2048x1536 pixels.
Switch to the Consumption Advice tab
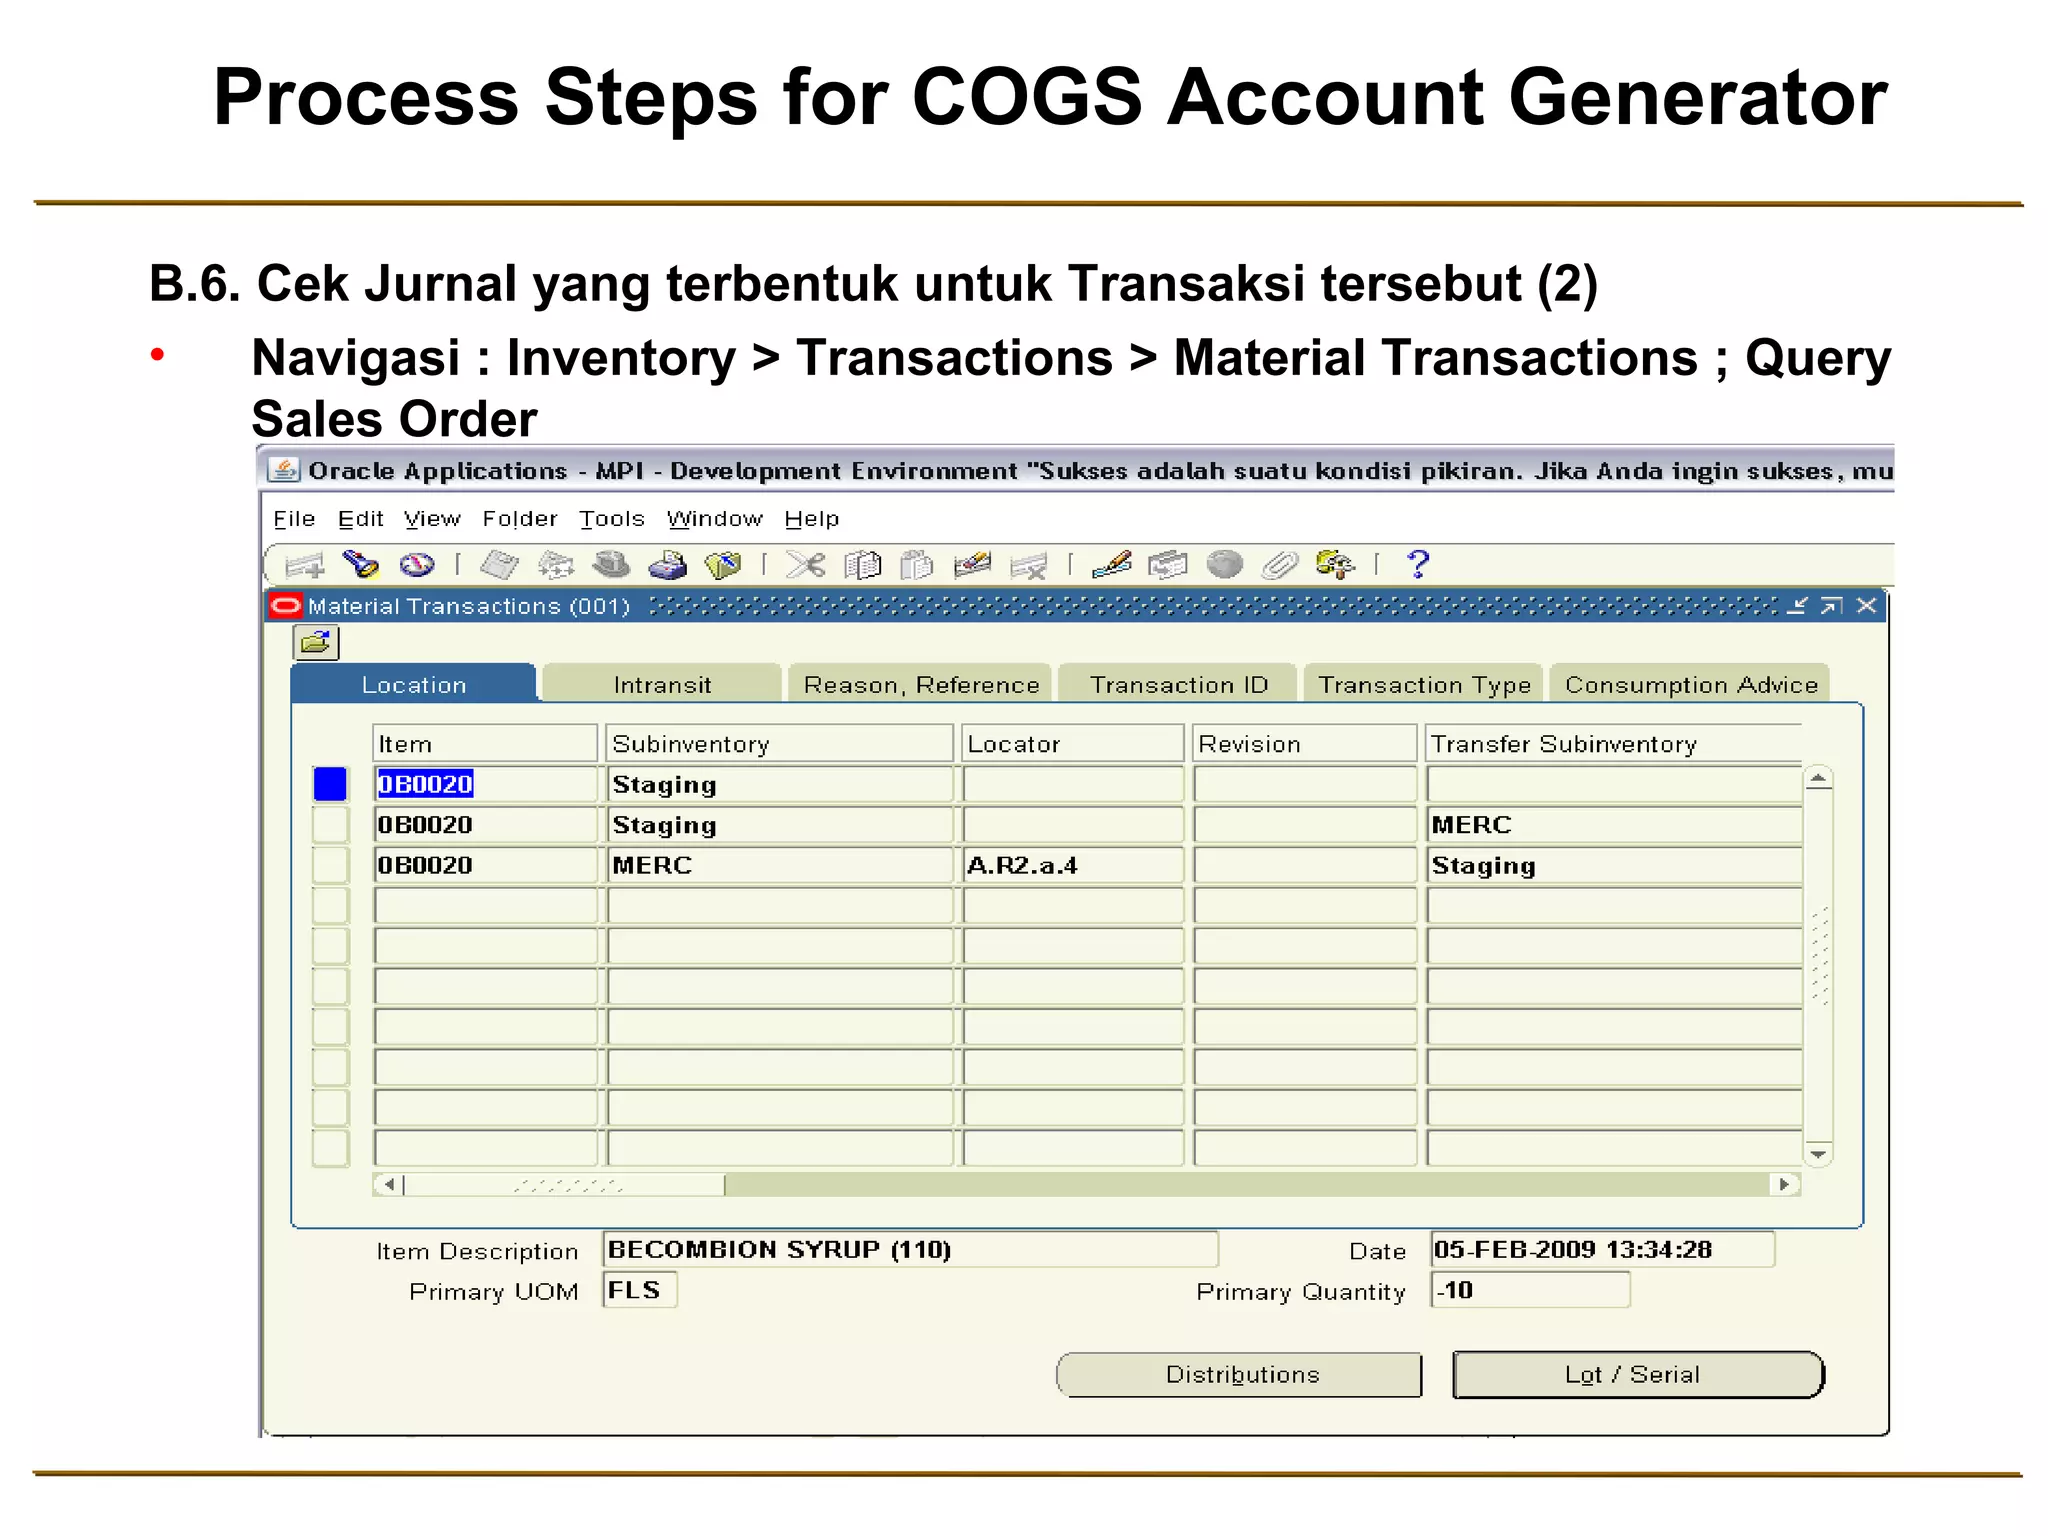pos(1691,684)
